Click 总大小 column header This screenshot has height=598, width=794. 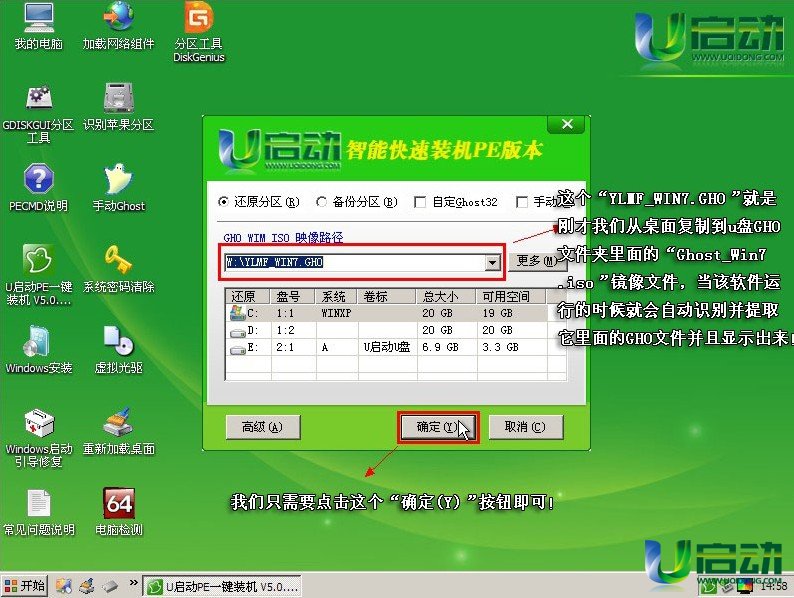446,296
